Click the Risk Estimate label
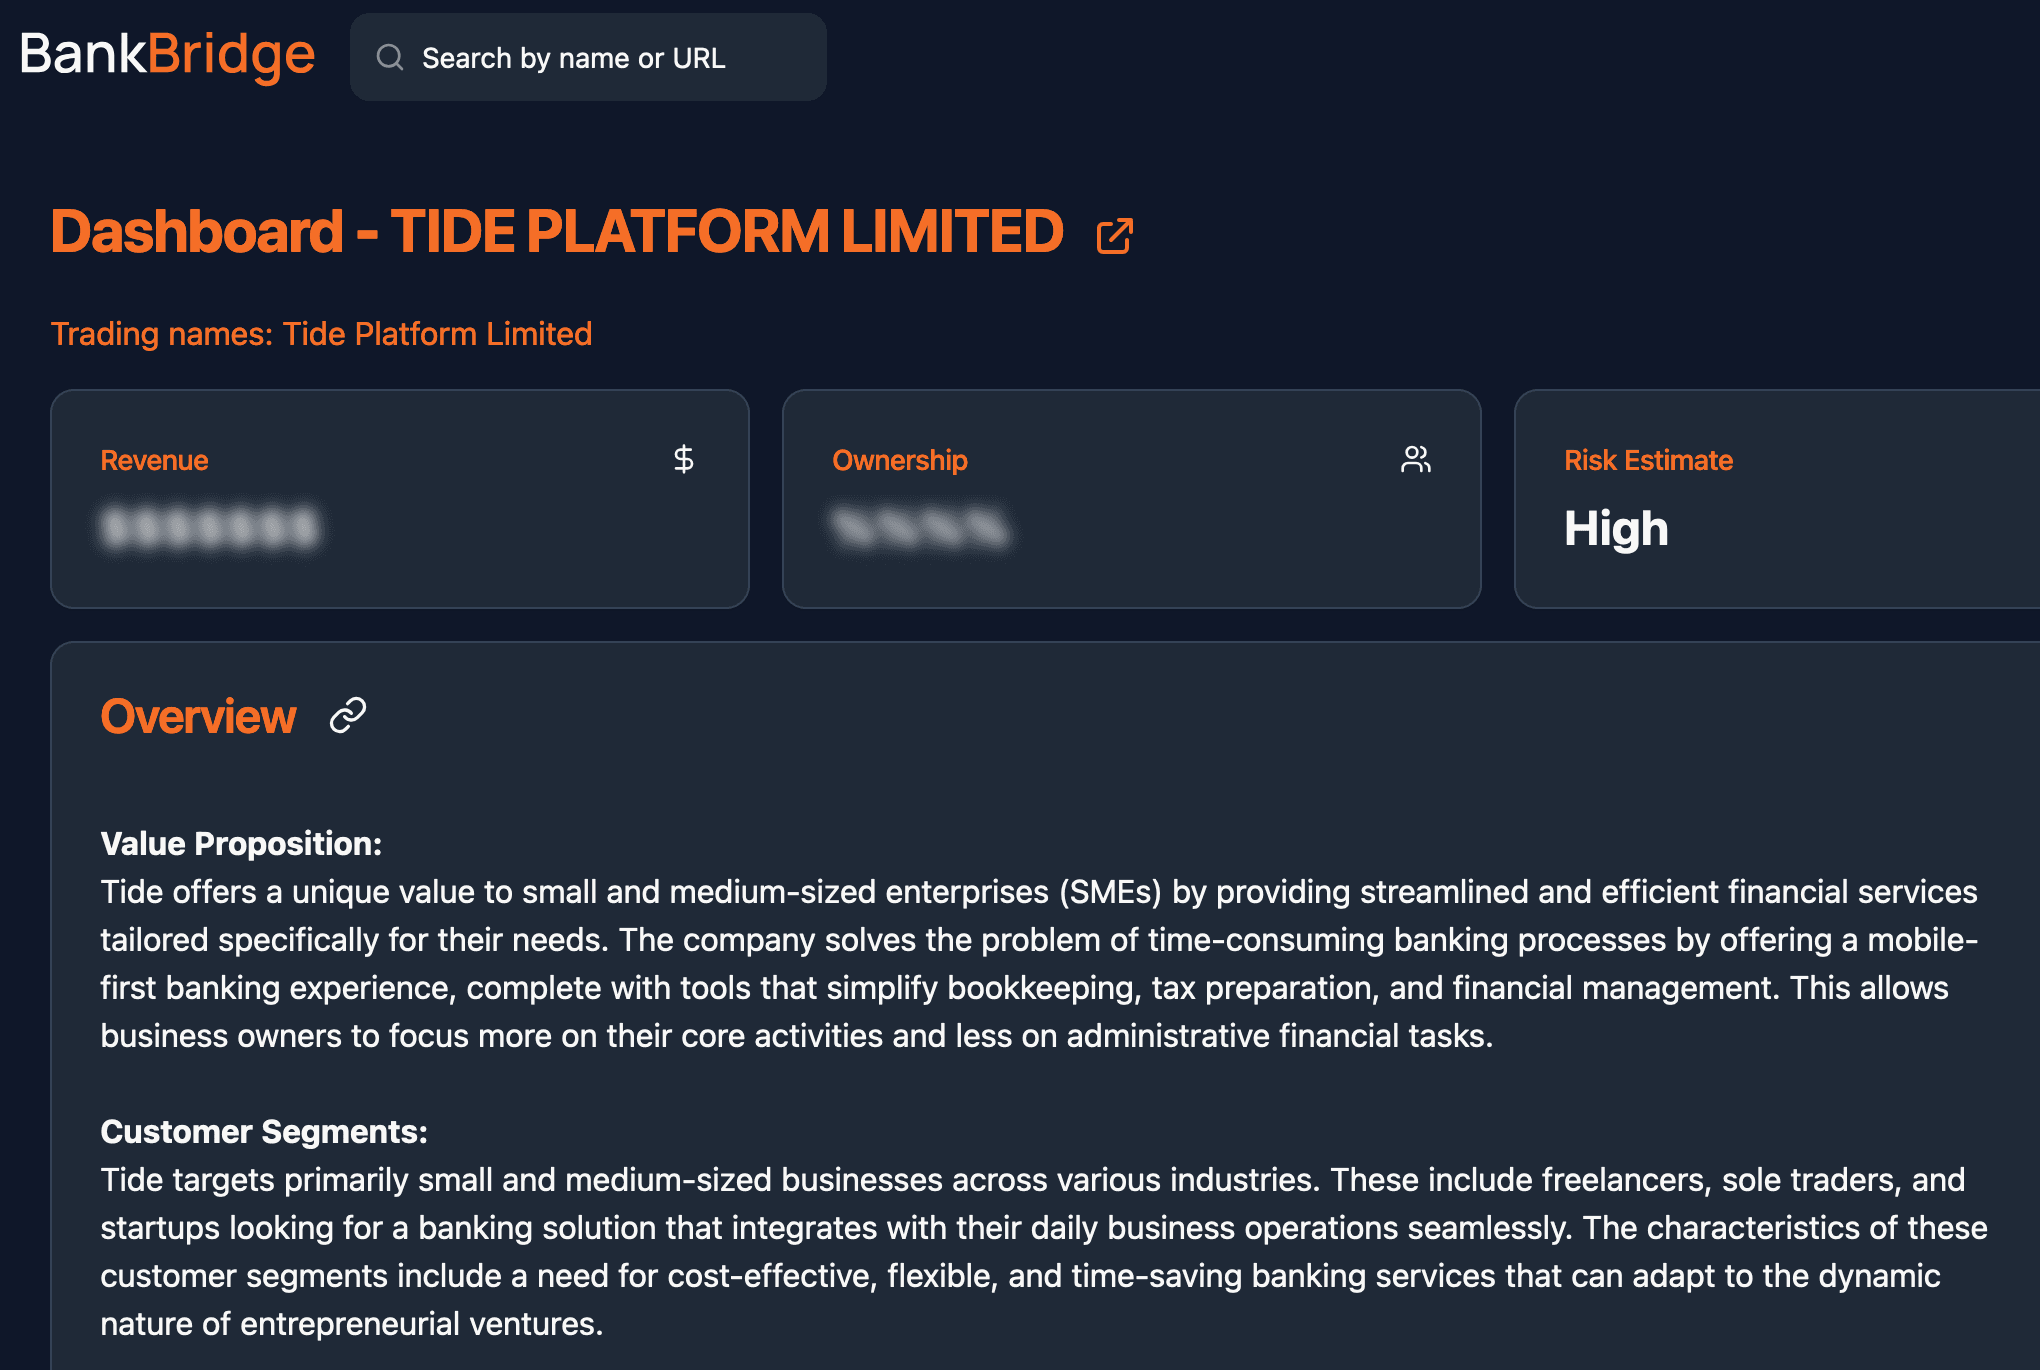The image size is (2040, 1370). (1648, 460)
